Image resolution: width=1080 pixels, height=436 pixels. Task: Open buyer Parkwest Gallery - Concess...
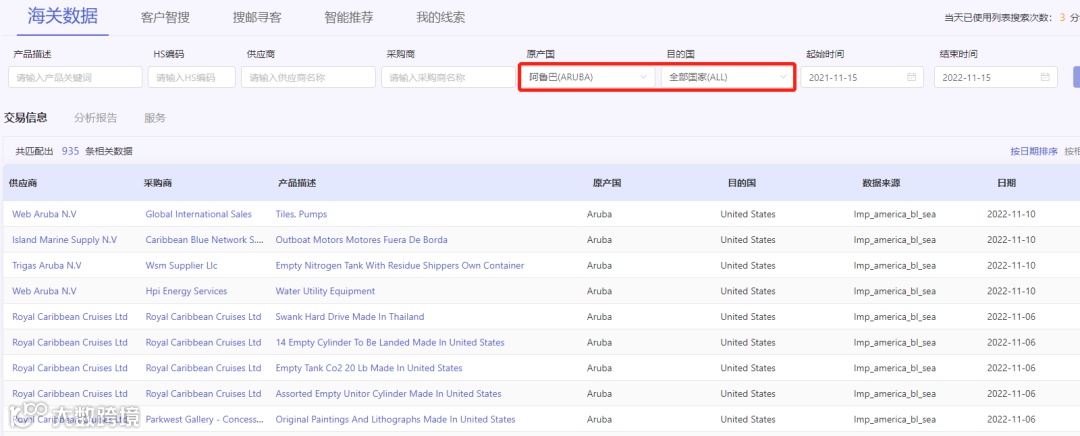205,419
